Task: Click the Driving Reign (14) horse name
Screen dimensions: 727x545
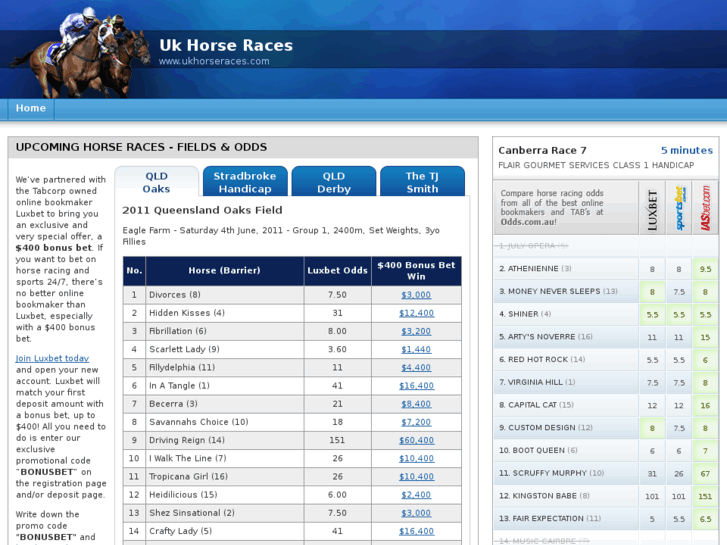Action: pyautogui.click(x=187, y=440)
